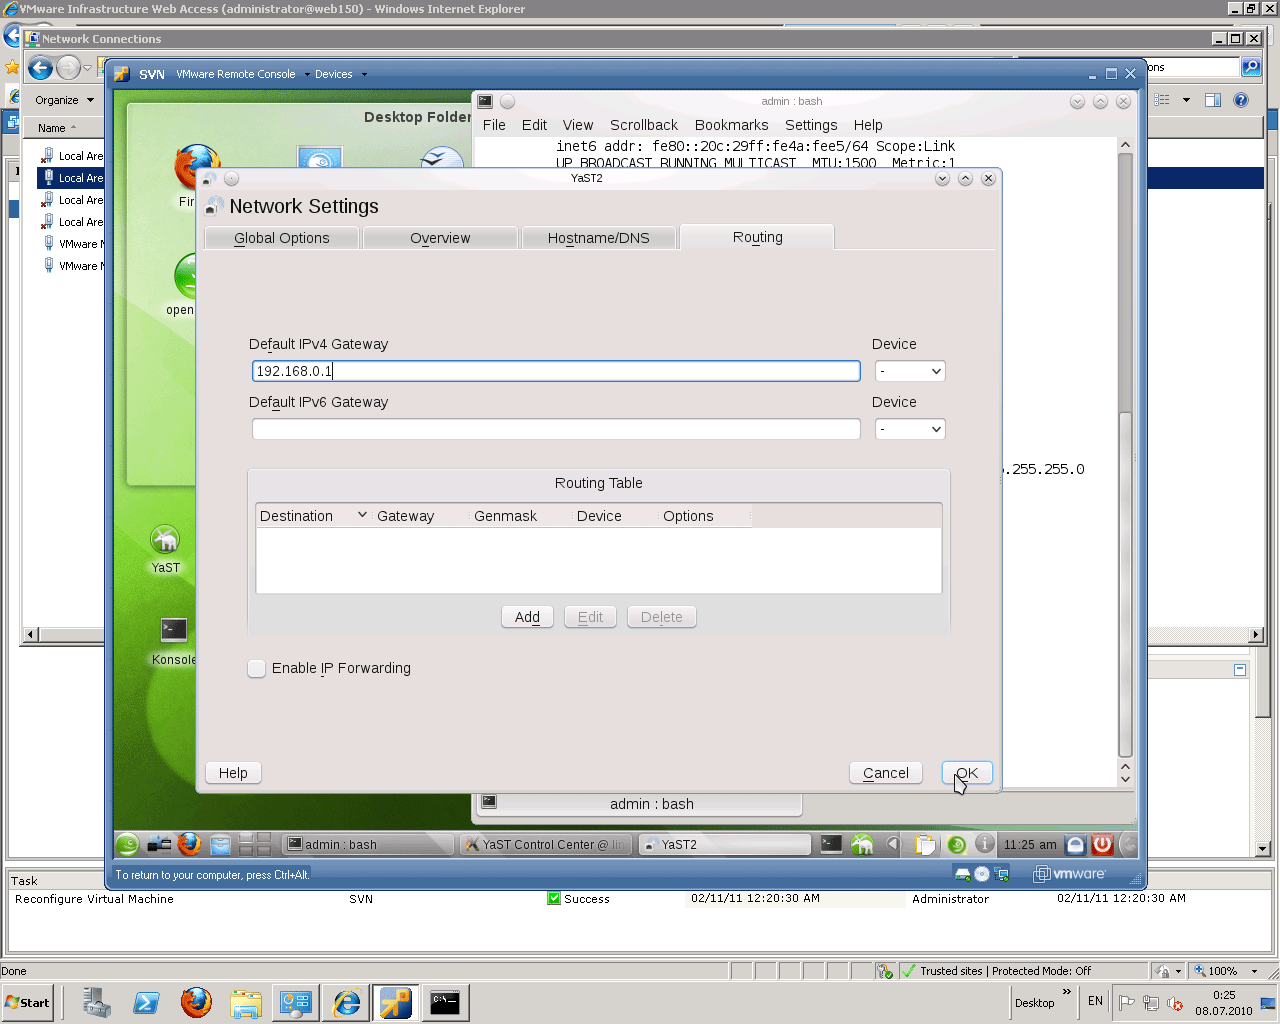The height and width of the screenshot is (1024, 1280).
Task: Open the IPv4 gateway Device dropdown
Action: [910, 371]
